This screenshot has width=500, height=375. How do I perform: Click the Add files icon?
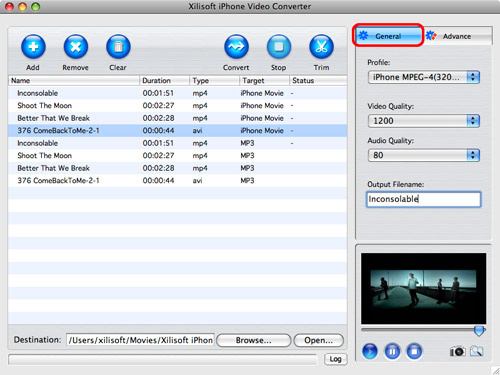tap(33, 47)
